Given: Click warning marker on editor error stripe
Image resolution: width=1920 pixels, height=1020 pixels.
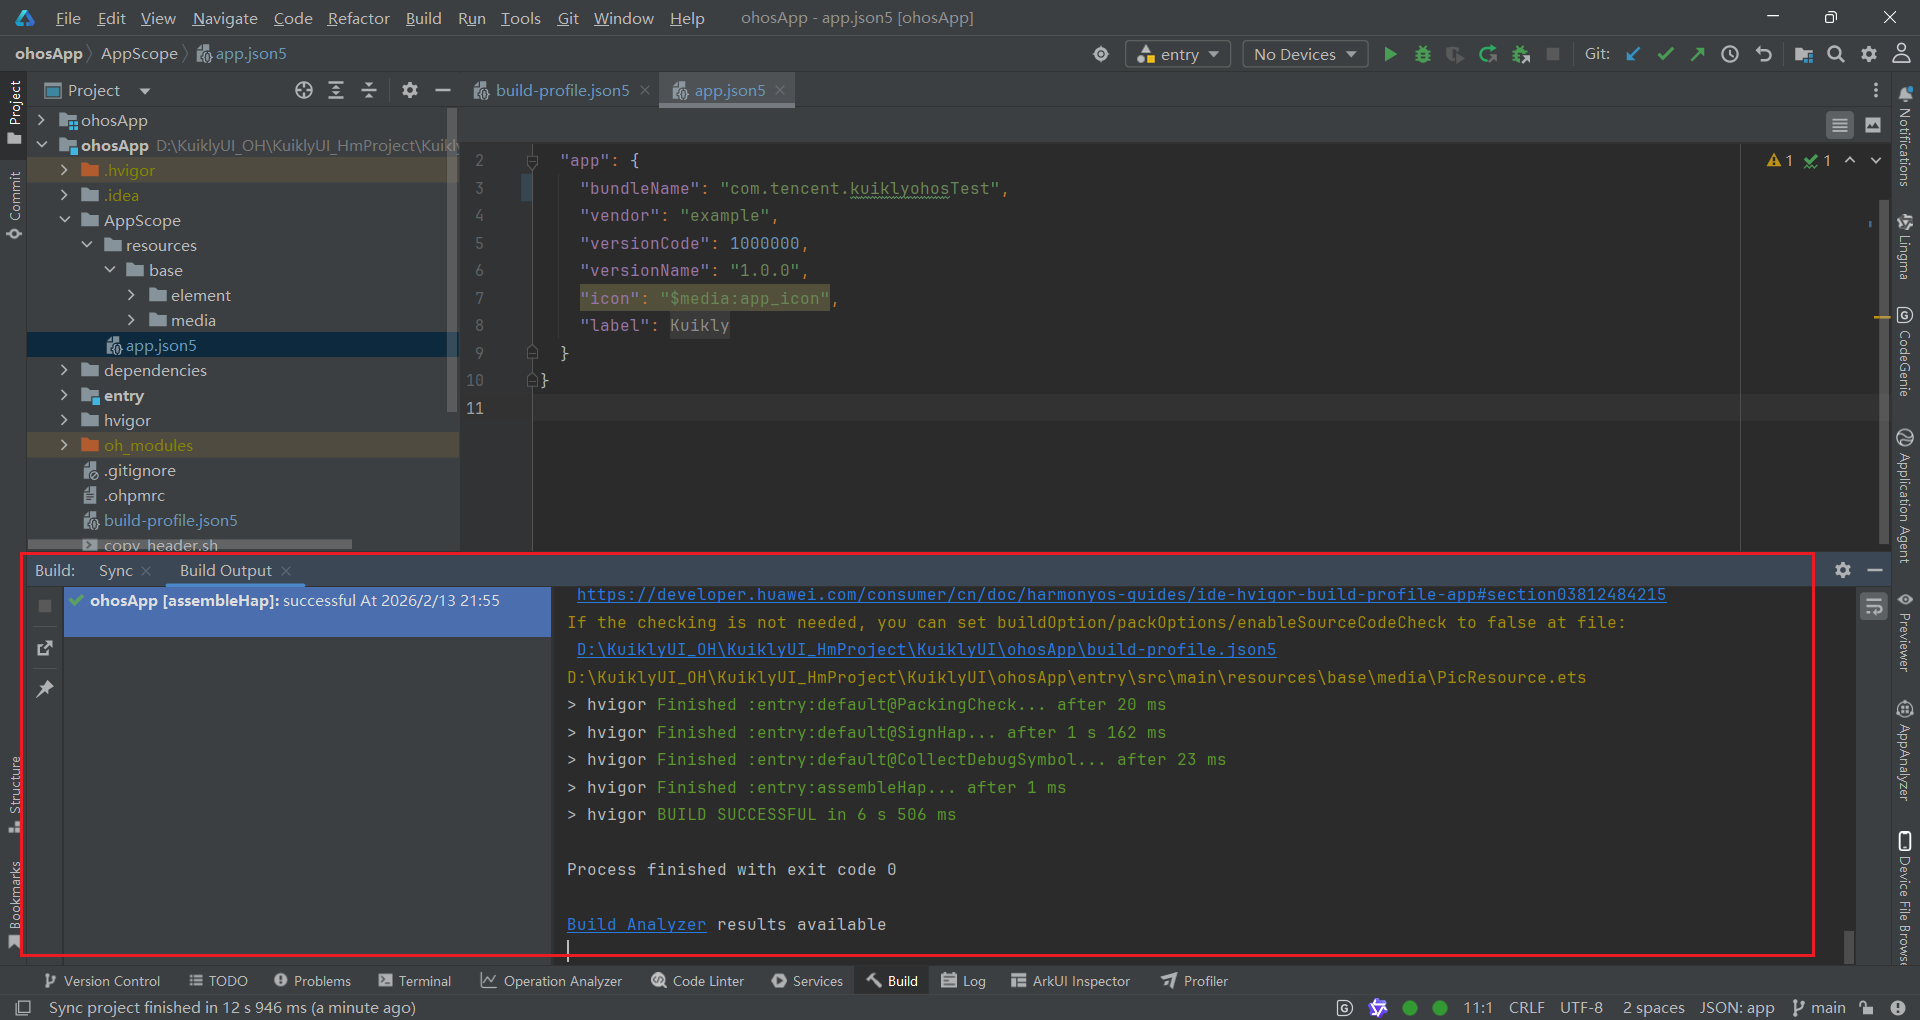Looking at the screenshot, I should (x=1880, y=317).
